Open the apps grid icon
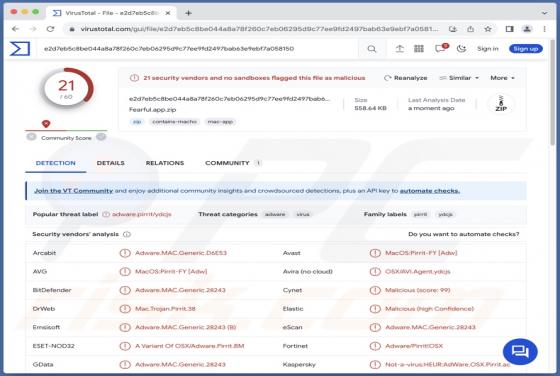 419,49
